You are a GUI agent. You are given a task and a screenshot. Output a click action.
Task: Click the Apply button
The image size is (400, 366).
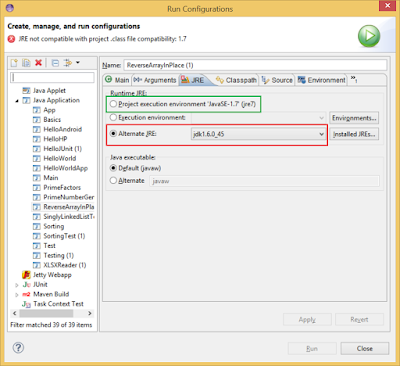coord(307,319)
